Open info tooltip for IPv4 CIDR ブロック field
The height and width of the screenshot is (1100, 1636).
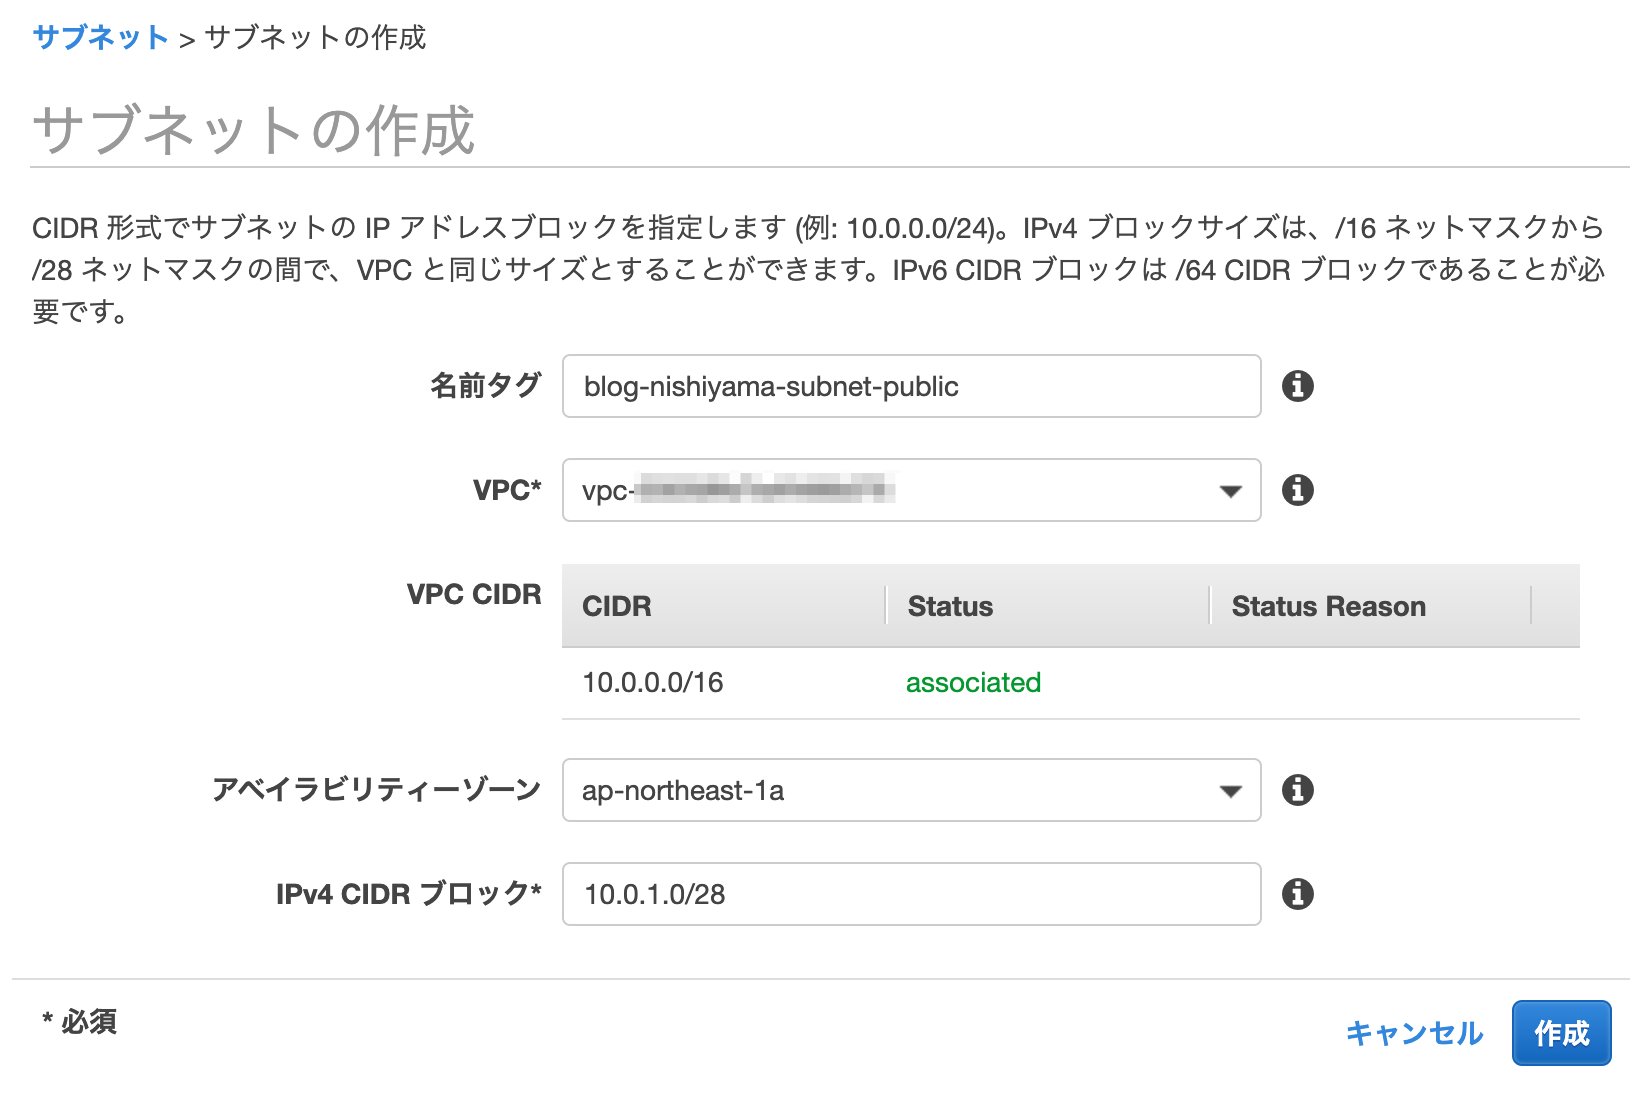click(1300, 895)
